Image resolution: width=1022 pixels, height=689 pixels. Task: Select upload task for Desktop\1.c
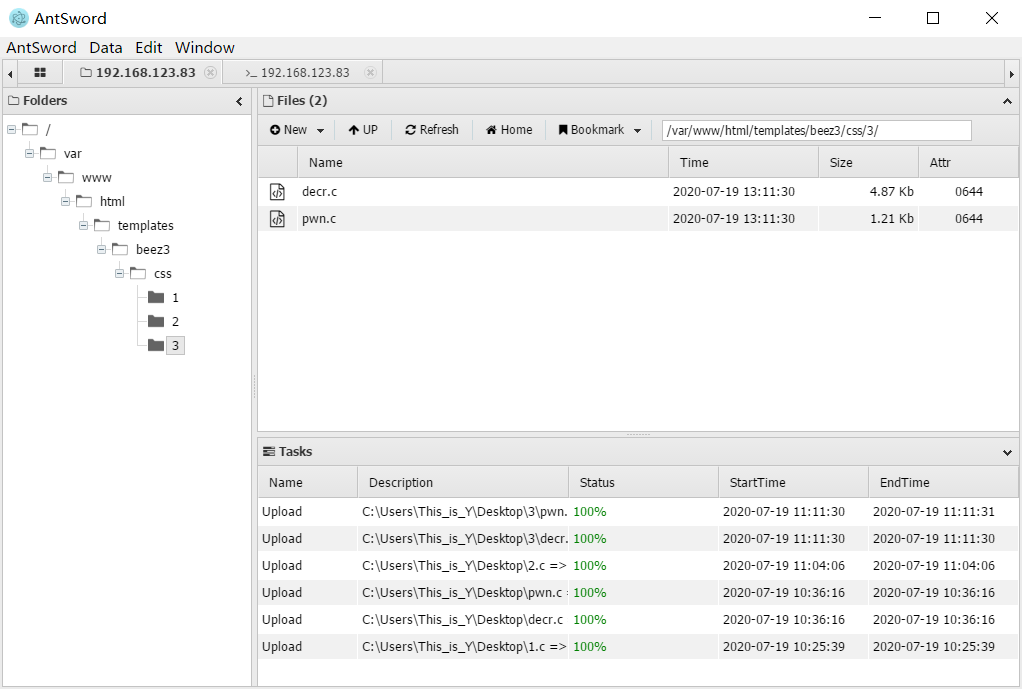tap(638, 647)
